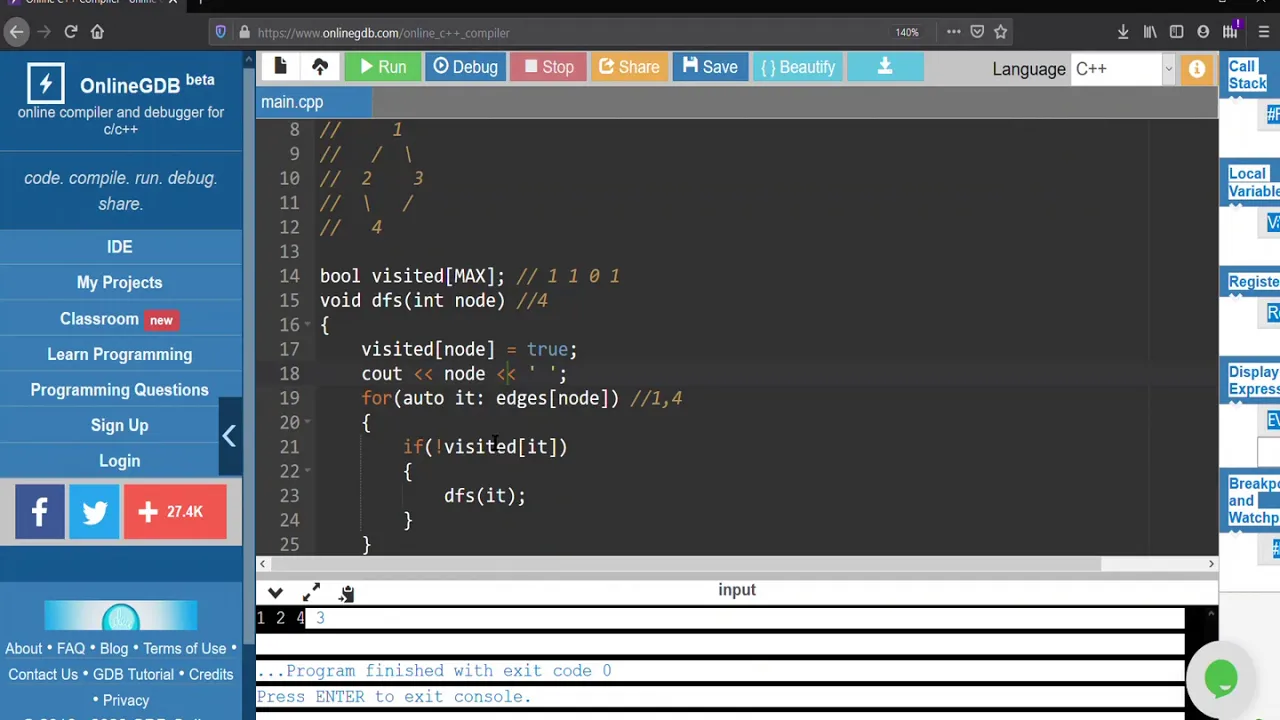Click the download code icon button
This screenshot has width=1280, height=720.
(884, 67)
